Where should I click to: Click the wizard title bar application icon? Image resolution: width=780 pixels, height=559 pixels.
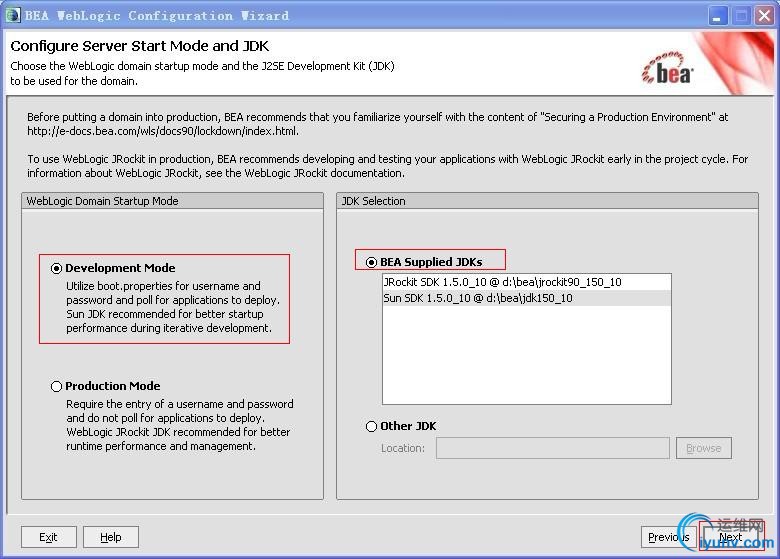(x=13, y=15)
